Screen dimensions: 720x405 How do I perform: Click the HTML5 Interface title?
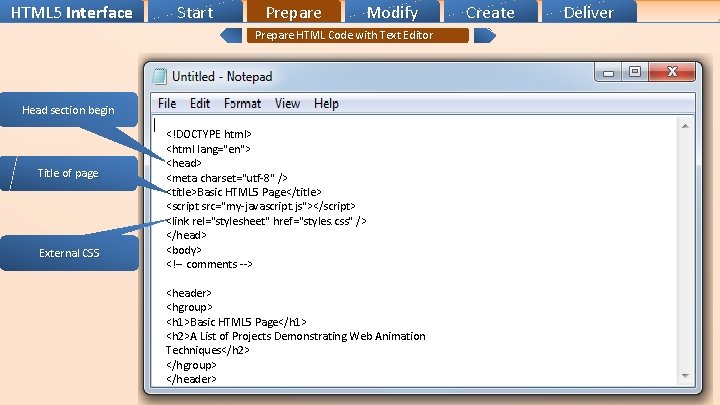tap(72, 12)
